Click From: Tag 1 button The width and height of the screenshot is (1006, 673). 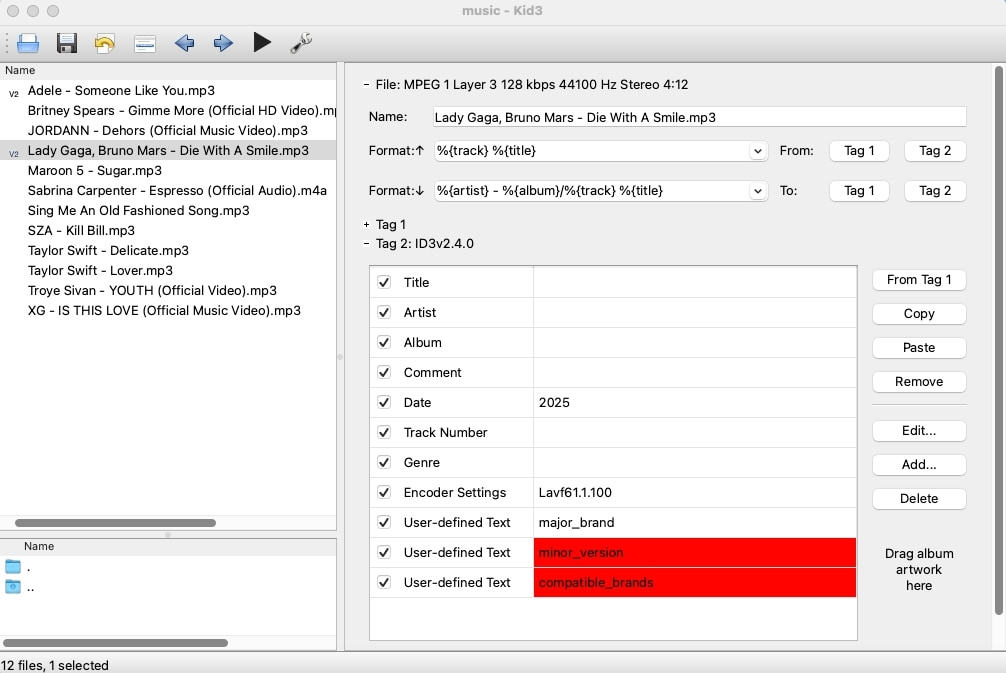859,151
